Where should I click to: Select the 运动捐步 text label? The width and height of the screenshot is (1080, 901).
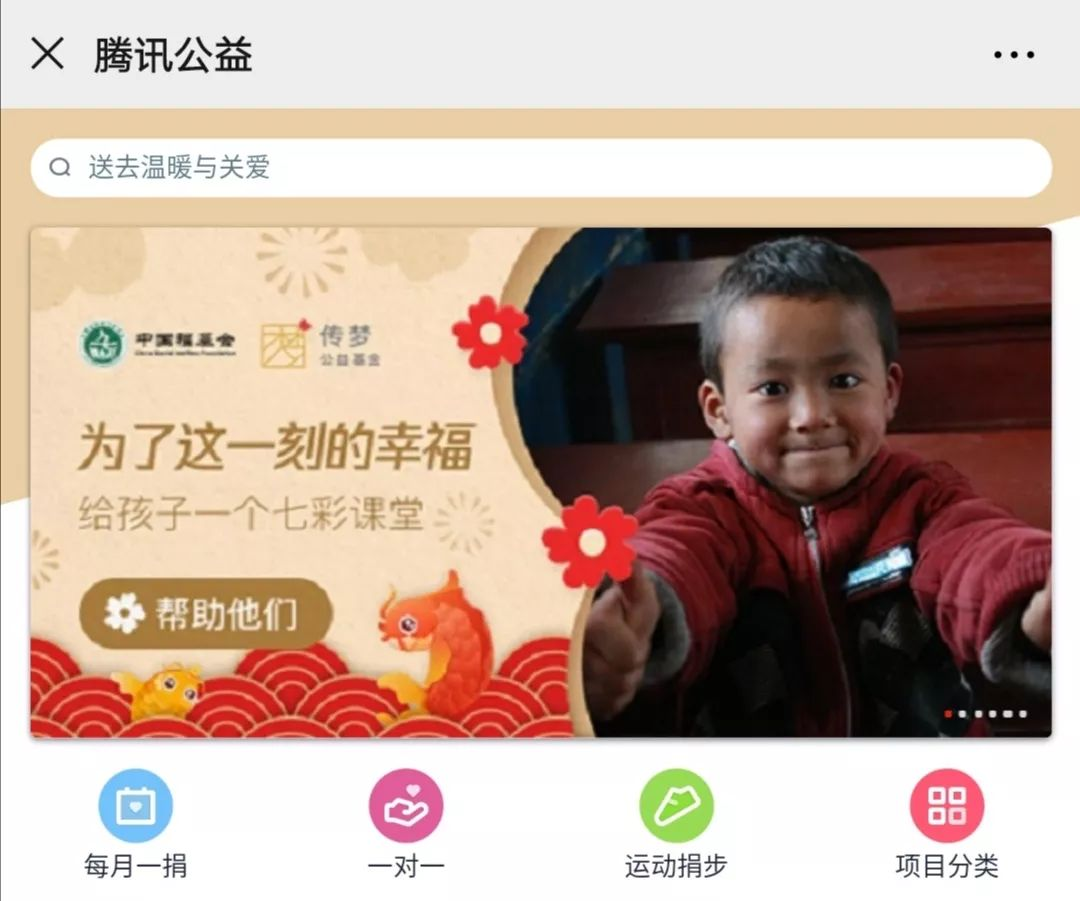pos(676,866)
